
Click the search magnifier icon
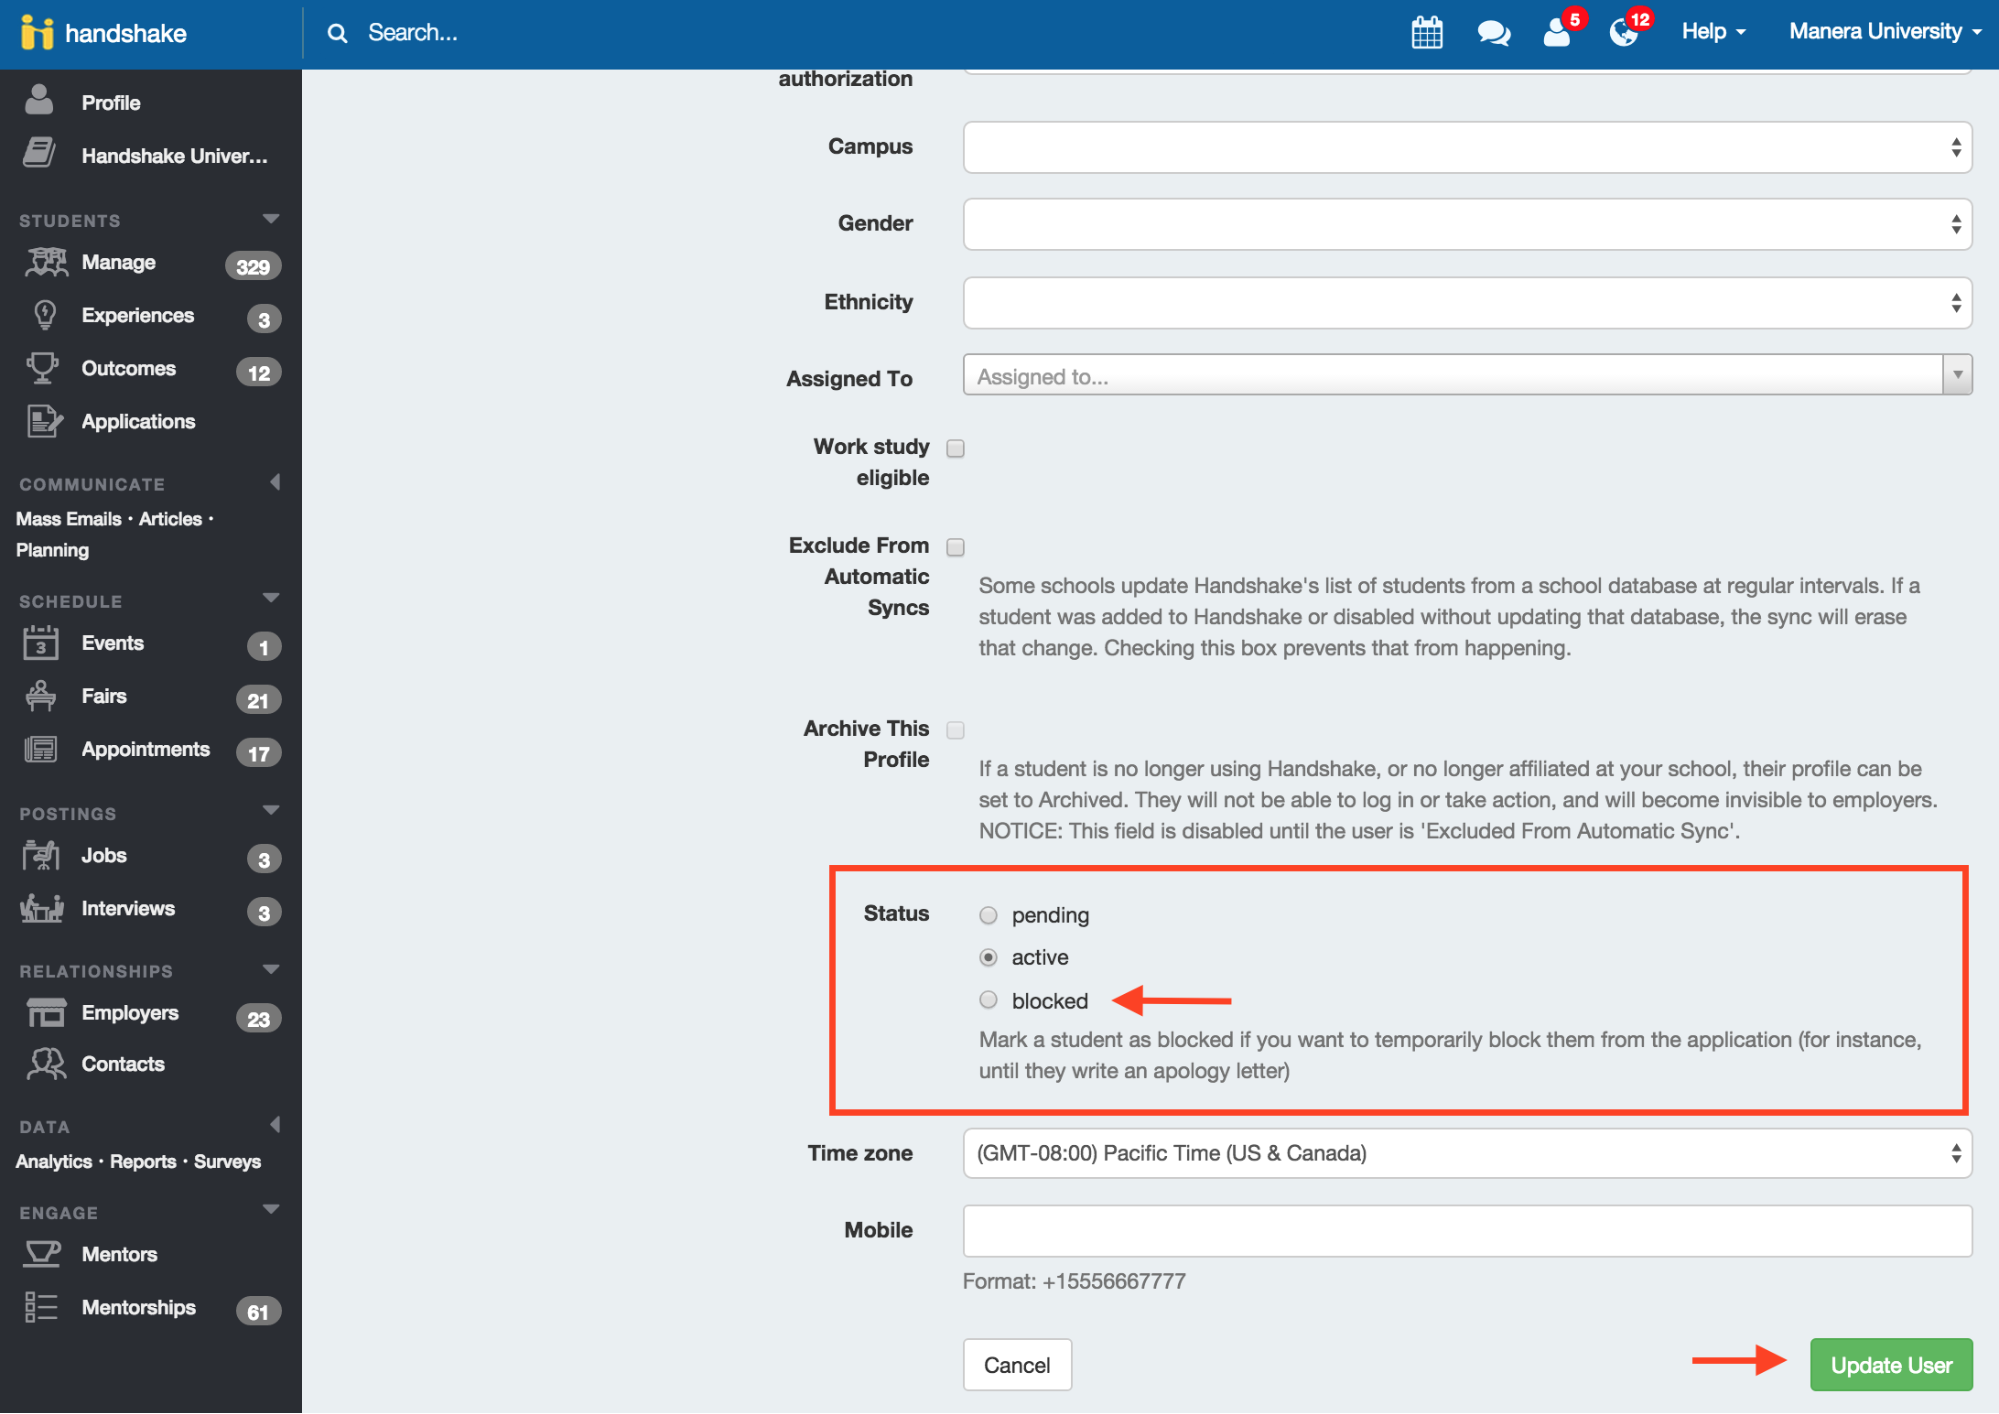coord(338,33)
